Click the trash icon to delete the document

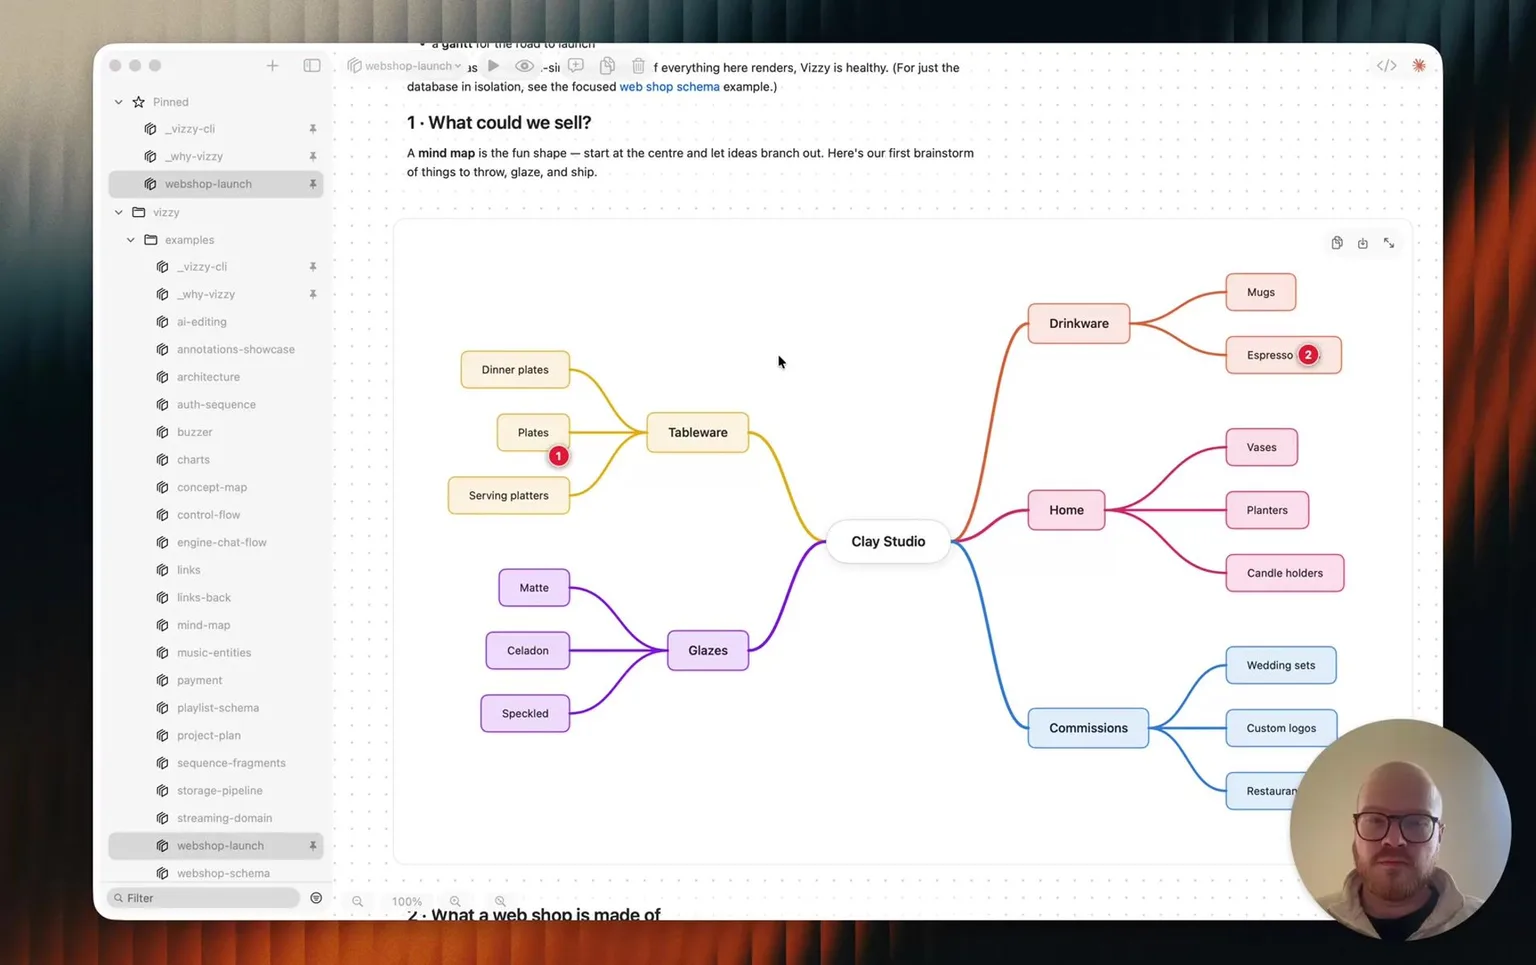638,66
